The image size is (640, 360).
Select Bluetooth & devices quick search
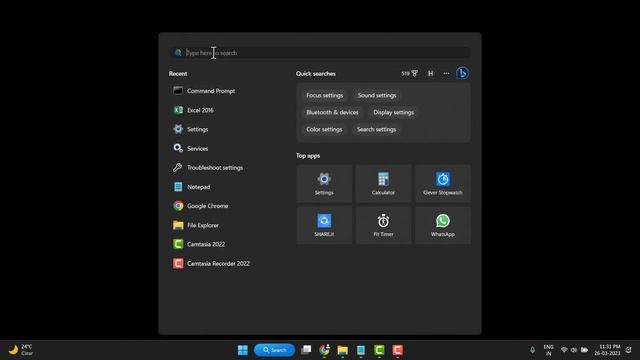point(332,112)
